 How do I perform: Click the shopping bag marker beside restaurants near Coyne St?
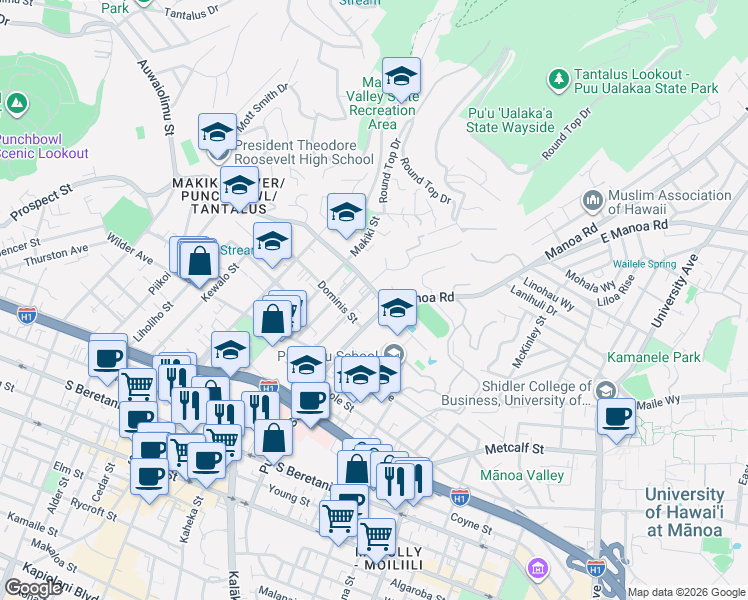pyautogui.click(x=356, y=470)
